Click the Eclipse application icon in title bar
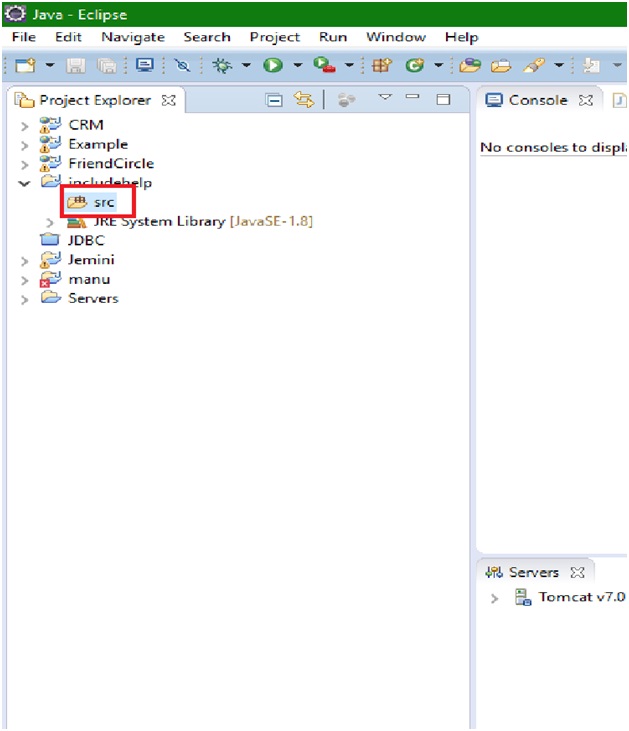 [x=15, y=14]
